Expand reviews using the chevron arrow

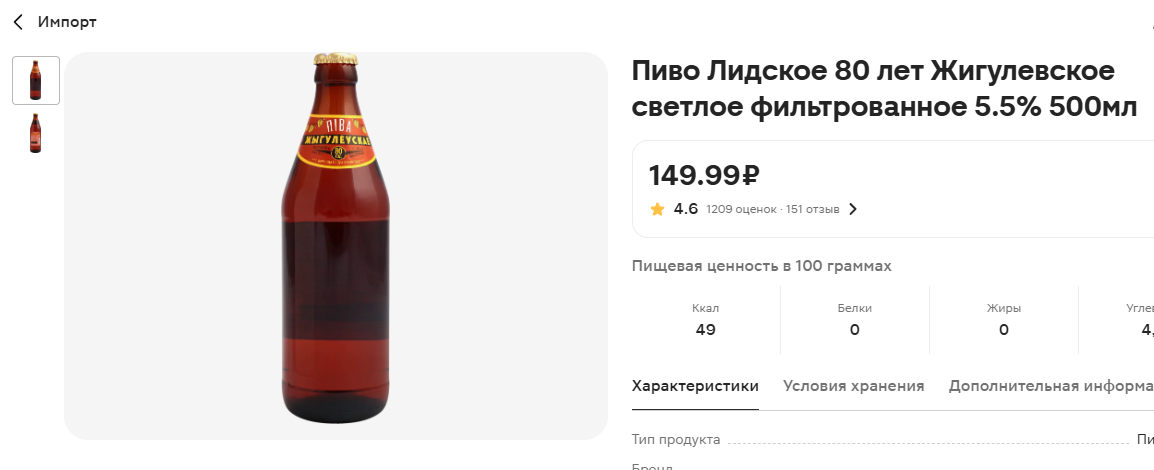[853, 210]
